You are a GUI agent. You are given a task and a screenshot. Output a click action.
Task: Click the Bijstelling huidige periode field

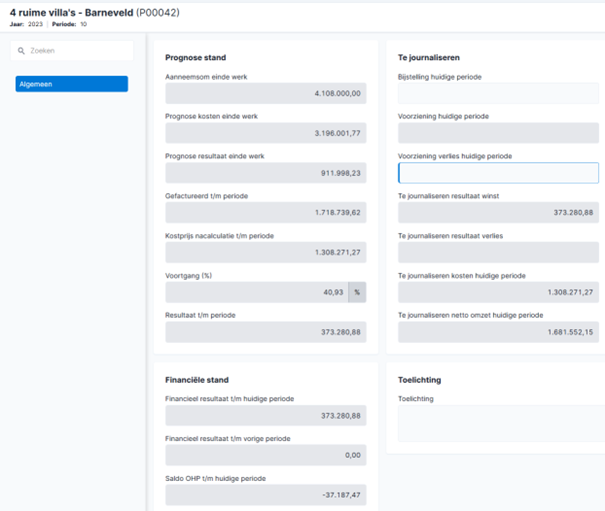pyautogui.click(x=498, y=93)
